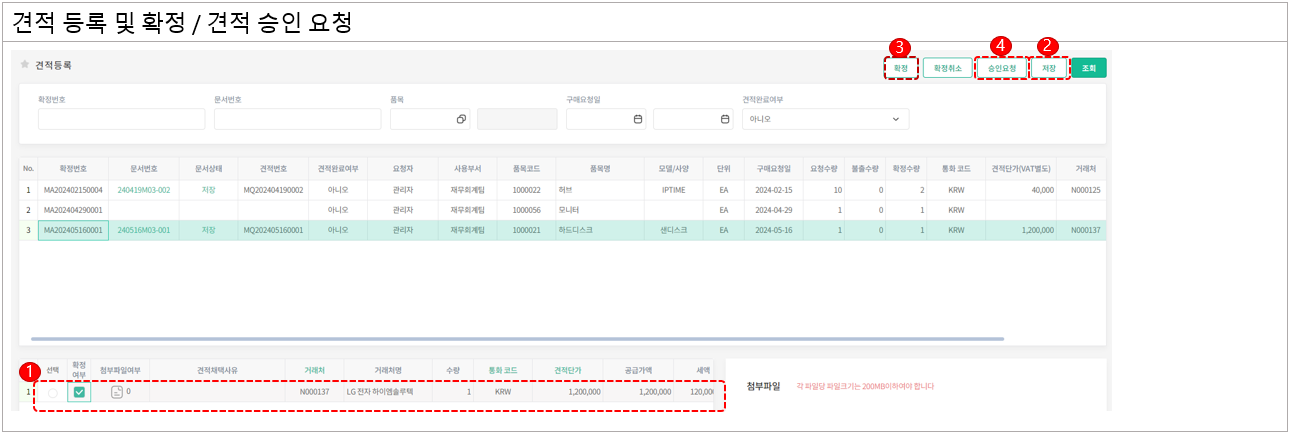
Task: Run search with the 조회 button
Action: tap(1088, 68)
